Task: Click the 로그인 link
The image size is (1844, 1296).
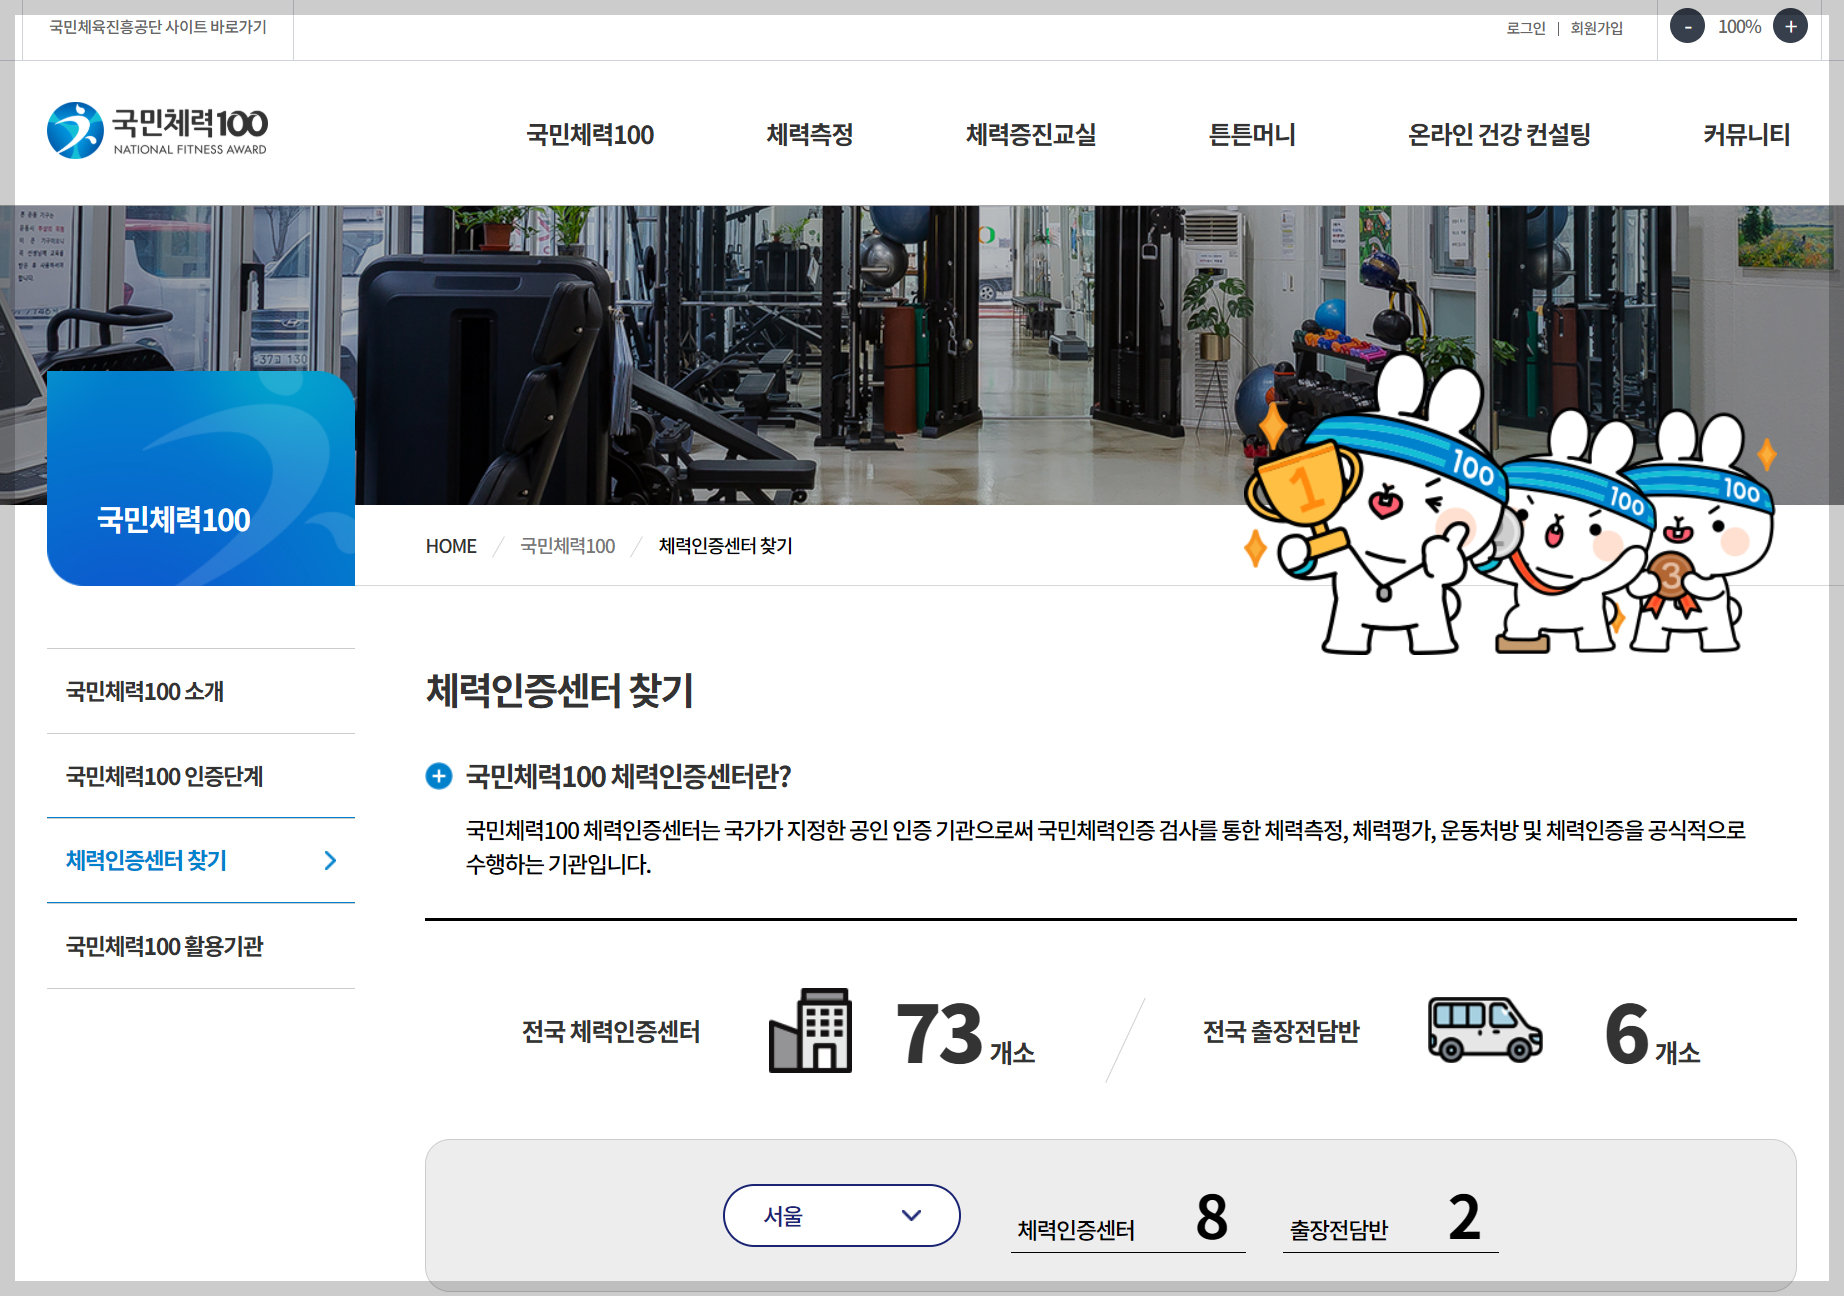Action: (x=1524, y=28)
